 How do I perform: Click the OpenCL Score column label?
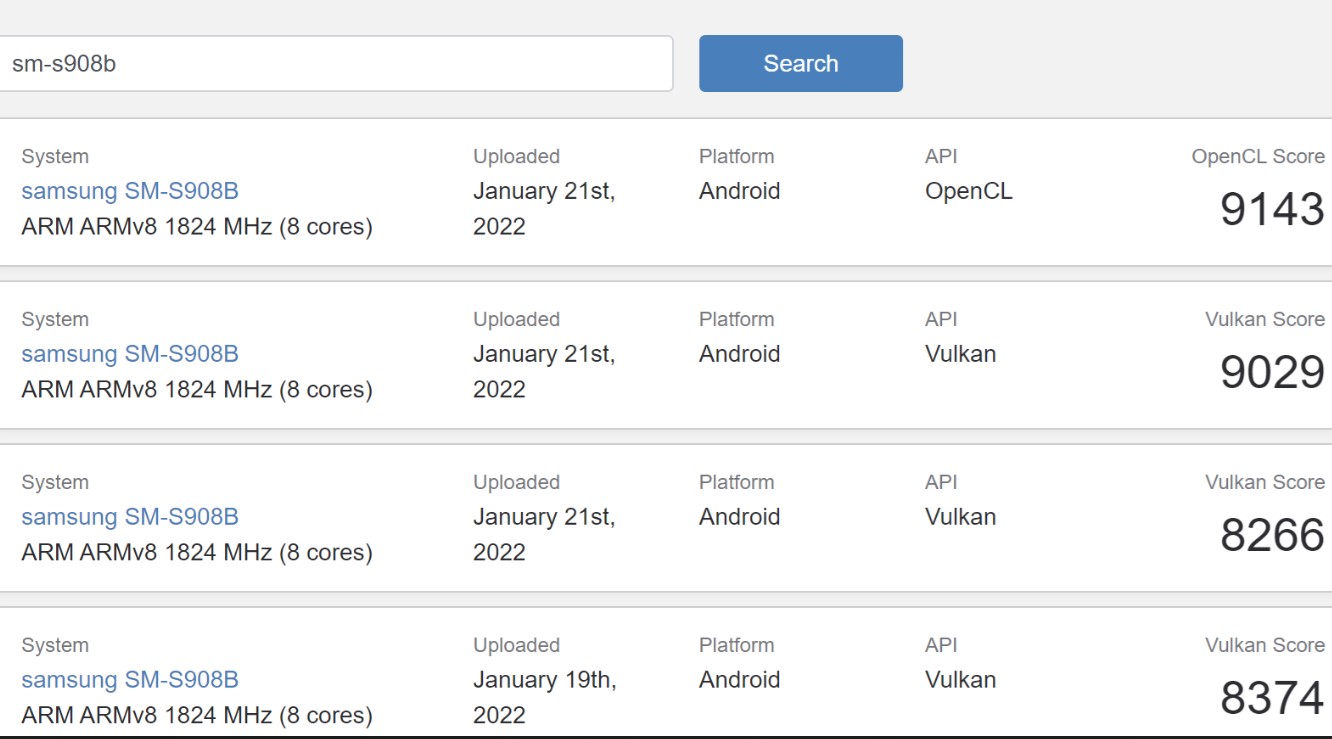click(x=1257, y=157)
